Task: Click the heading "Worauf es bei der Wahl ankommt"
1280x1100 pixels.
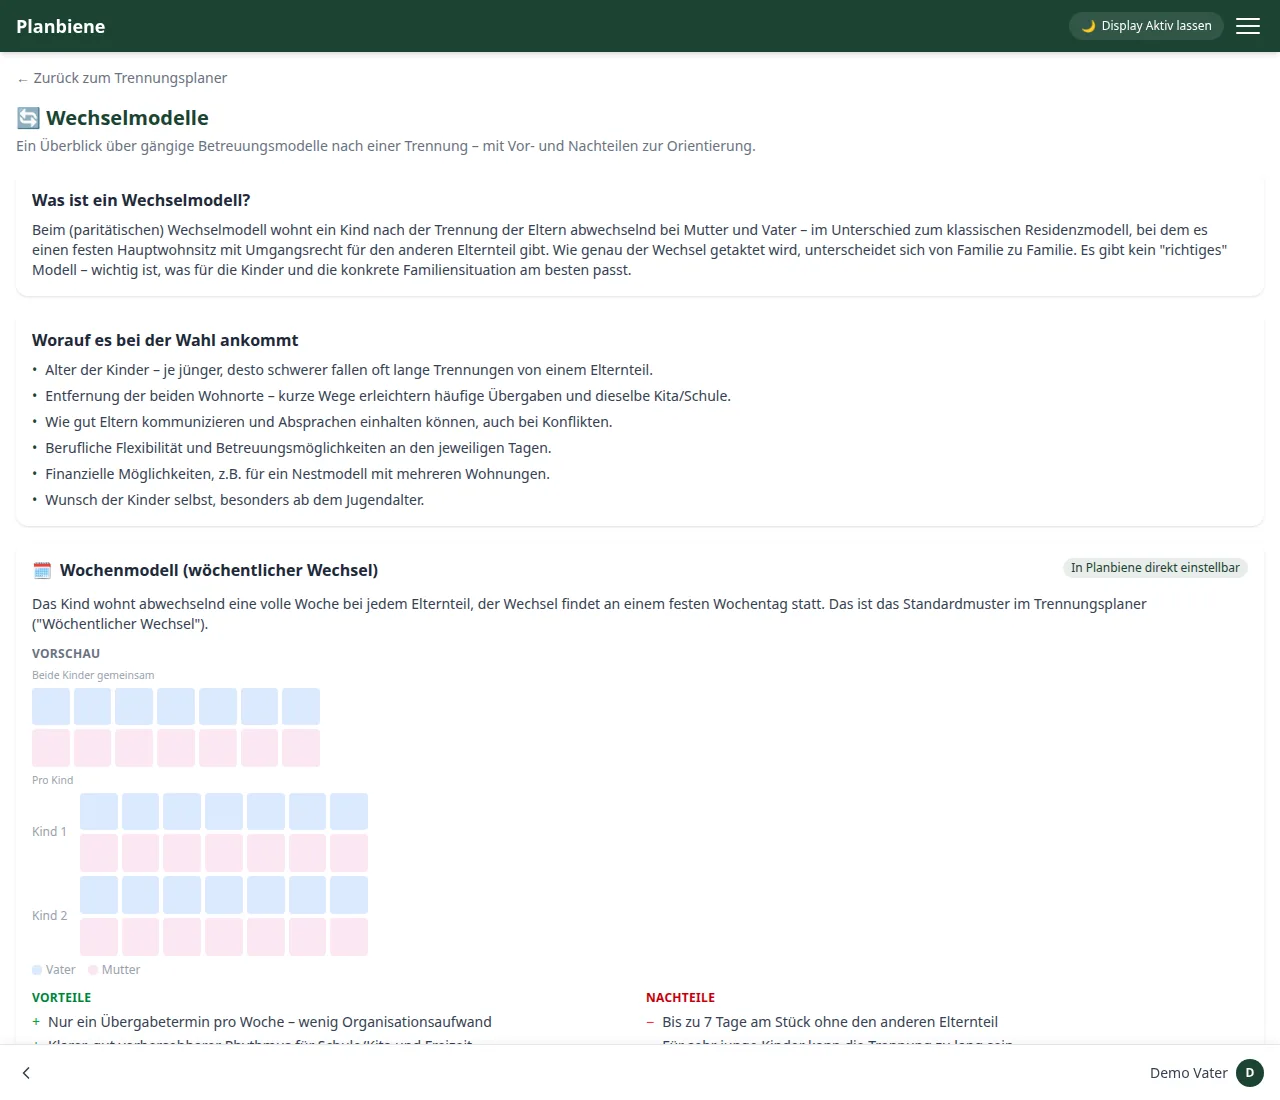Action: tap(165, 340)
